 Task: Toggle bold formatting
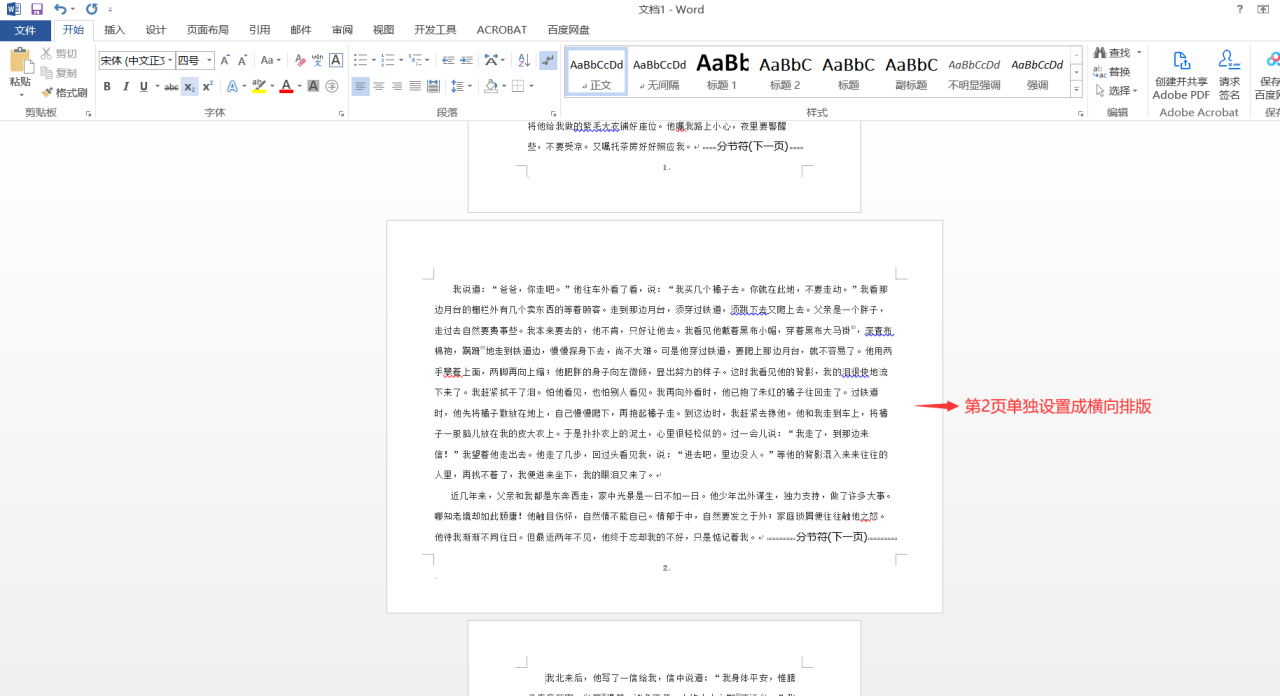107,86
